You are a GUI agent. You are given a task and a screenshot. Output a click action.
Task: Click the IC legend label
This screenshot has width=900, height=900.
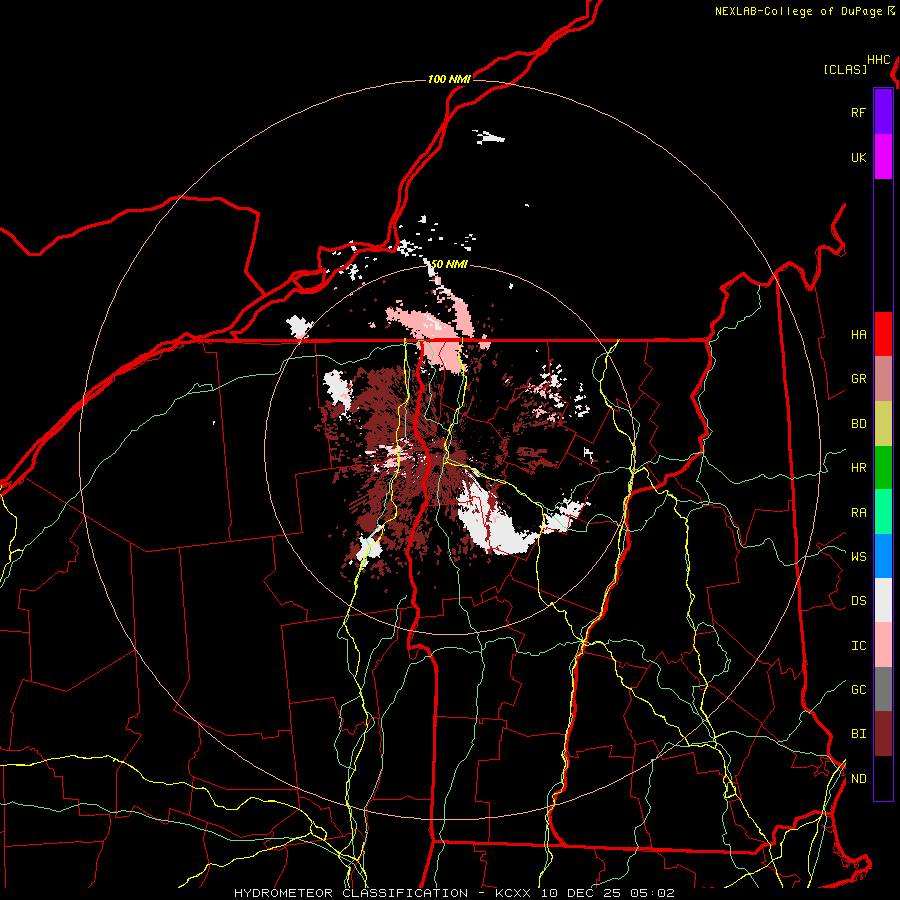(858, 646)
